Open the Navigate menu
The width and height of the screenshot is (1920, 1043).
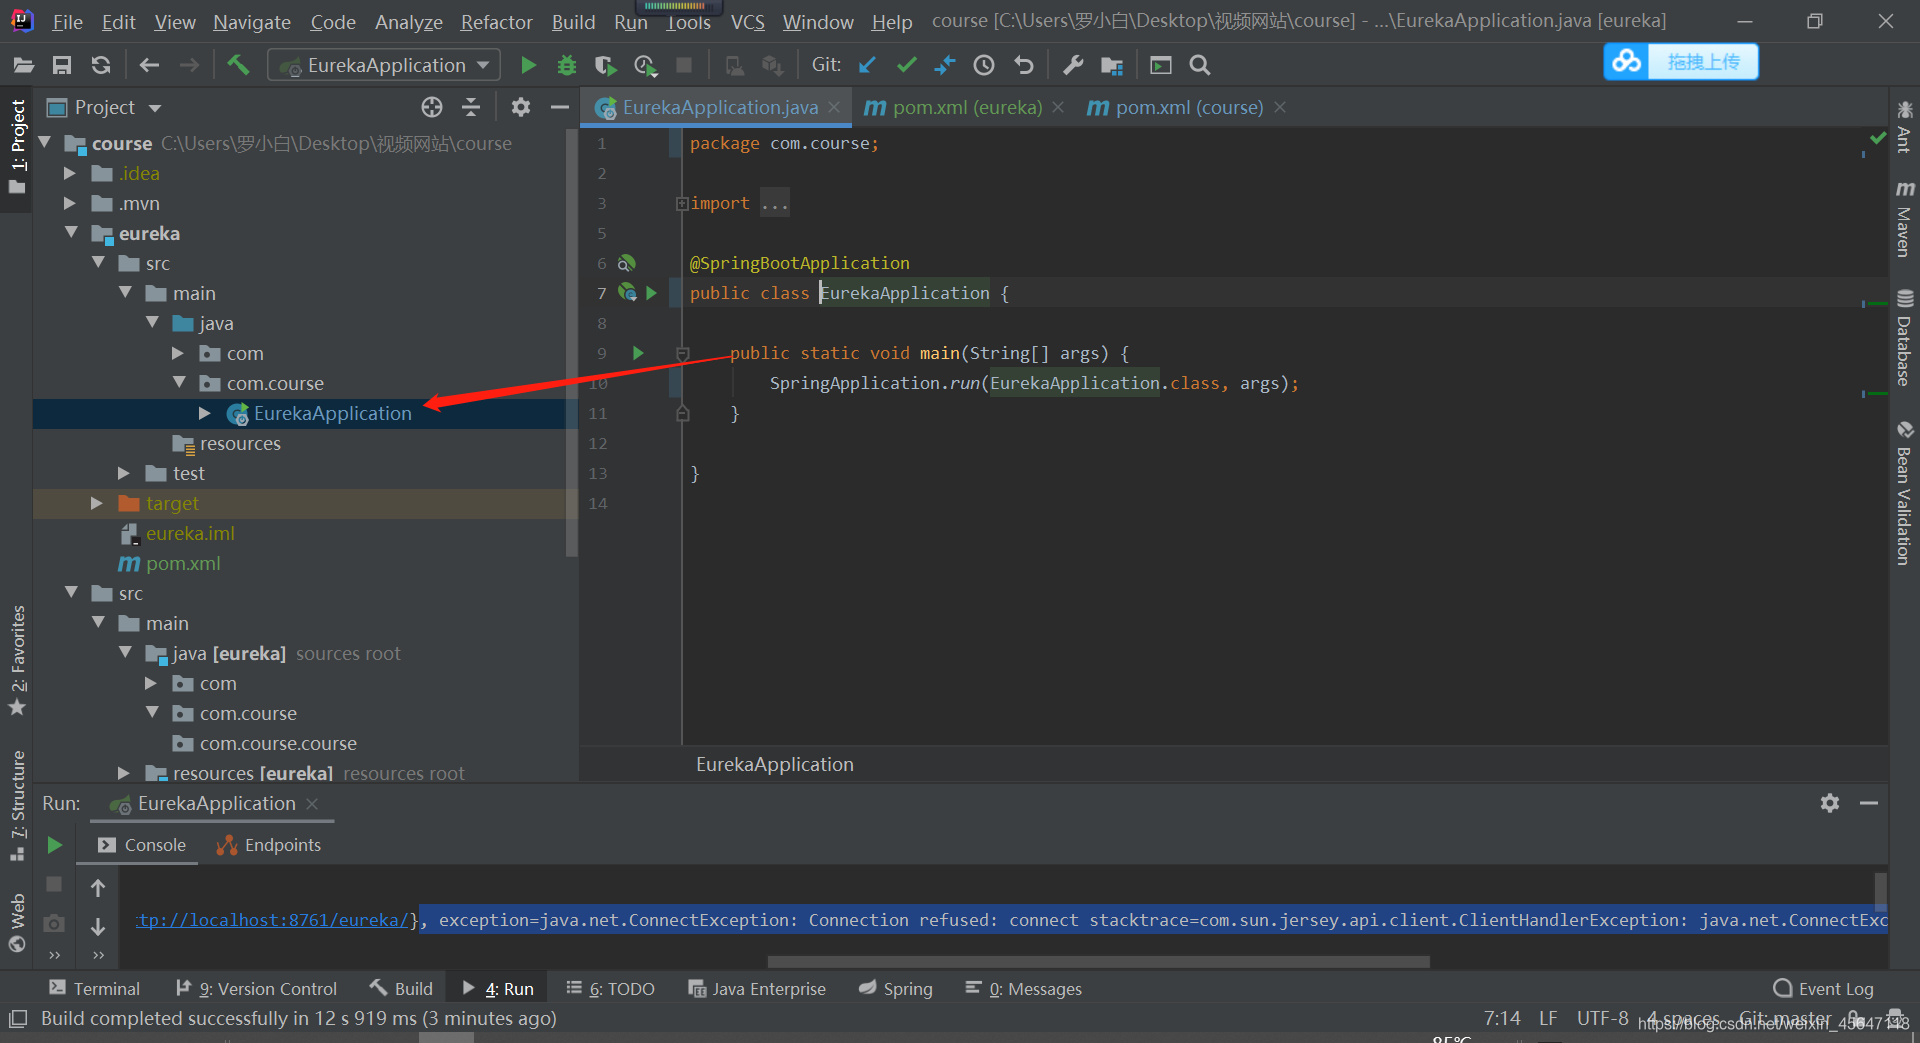tap(251, 22)
